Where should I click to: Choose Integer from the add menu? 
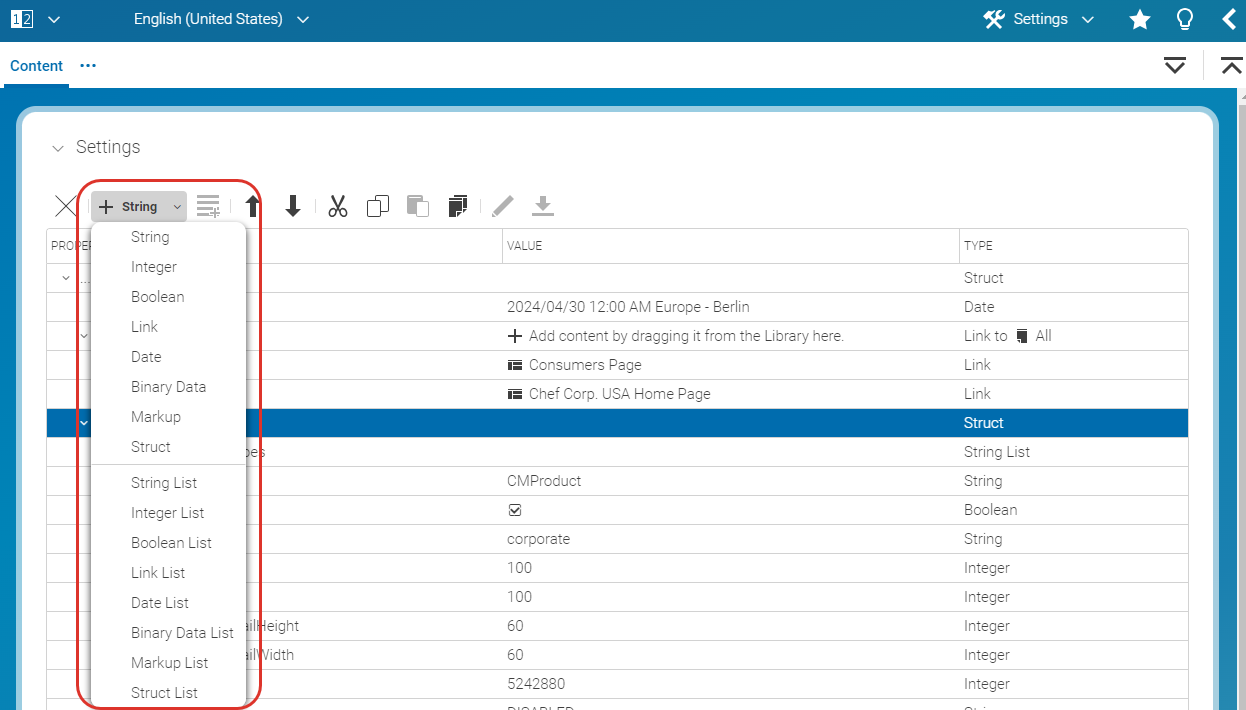click(x=154, y=267)
